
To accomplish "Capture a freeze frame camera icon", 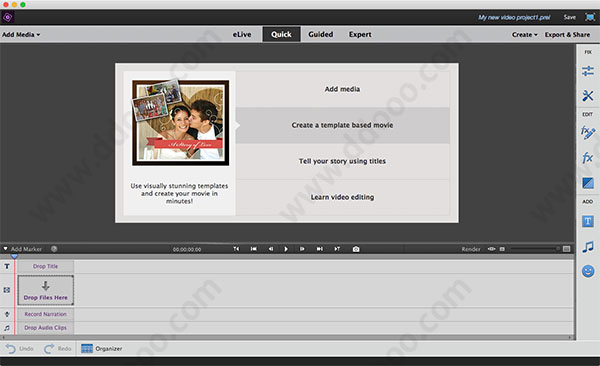I will (356, 249).
